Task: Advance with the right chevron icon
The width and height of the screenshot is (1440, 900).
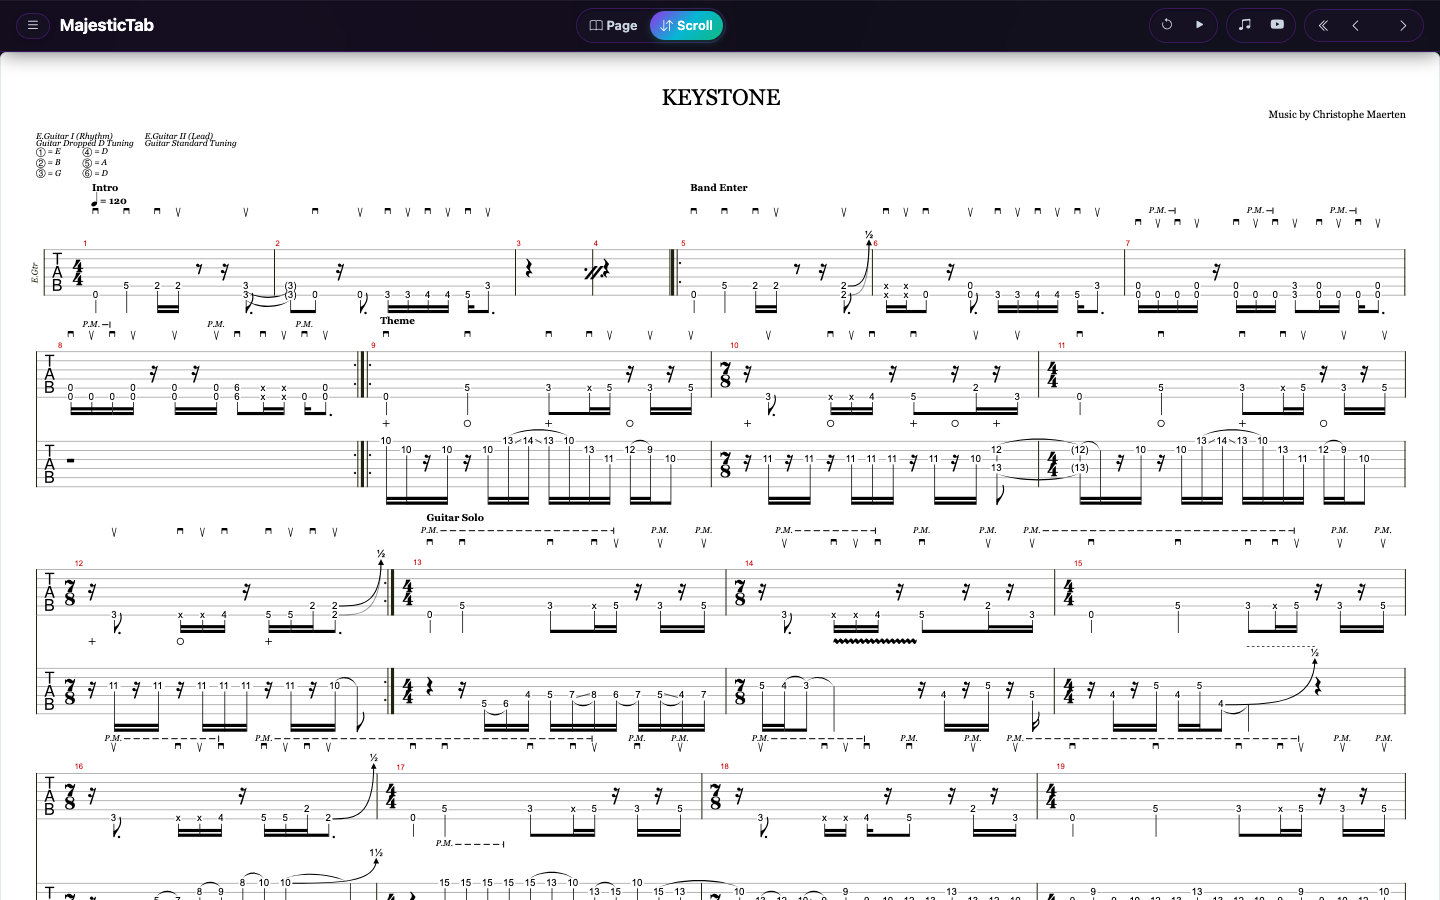Action: (1403, 25)
